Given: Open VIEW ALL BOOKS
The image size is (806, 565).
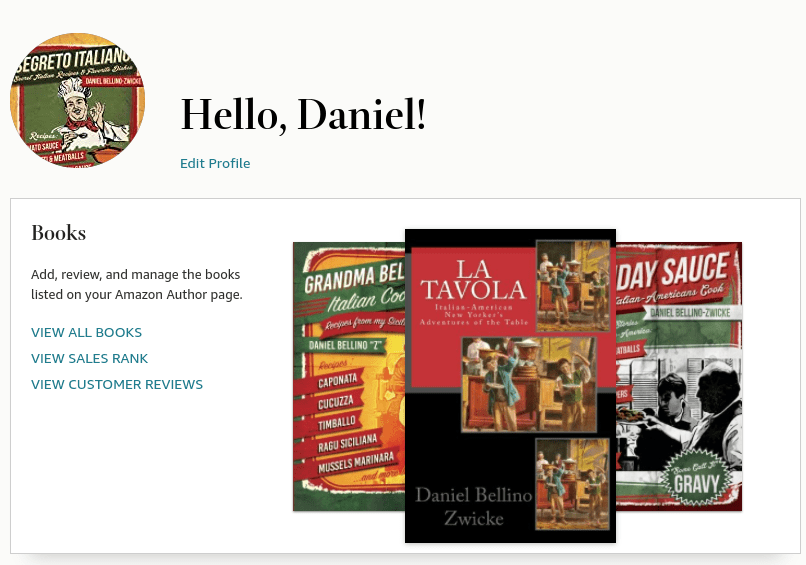Looking at the screenshot, I should pos(86,333).
